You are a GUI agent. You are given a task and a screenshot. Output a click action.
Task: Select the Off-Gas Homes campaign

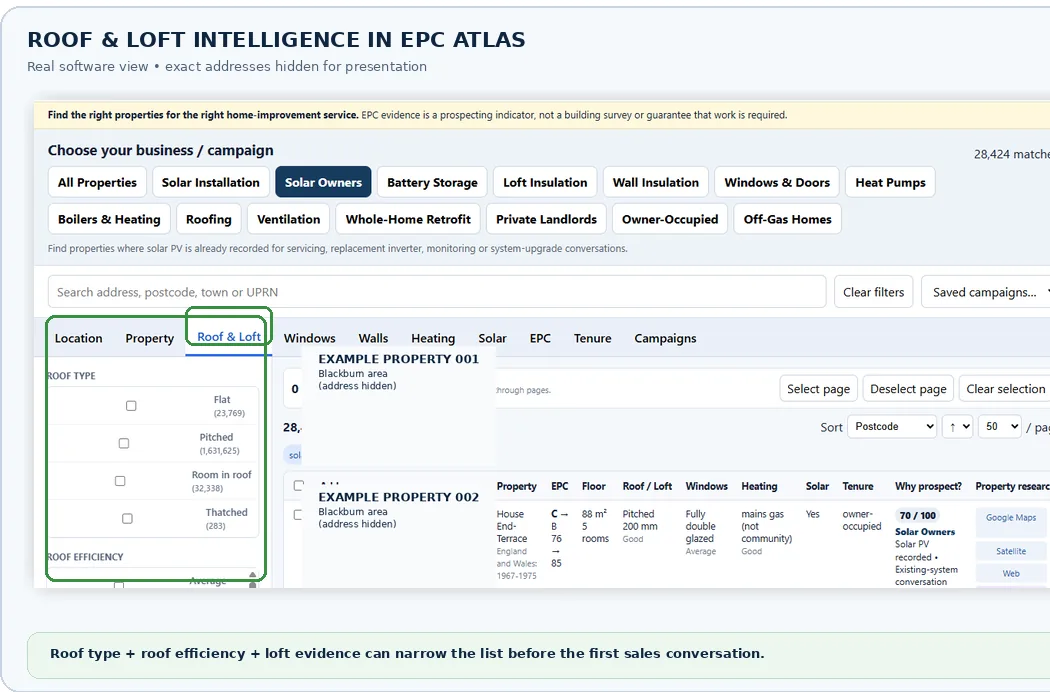[x=788, y=219]
